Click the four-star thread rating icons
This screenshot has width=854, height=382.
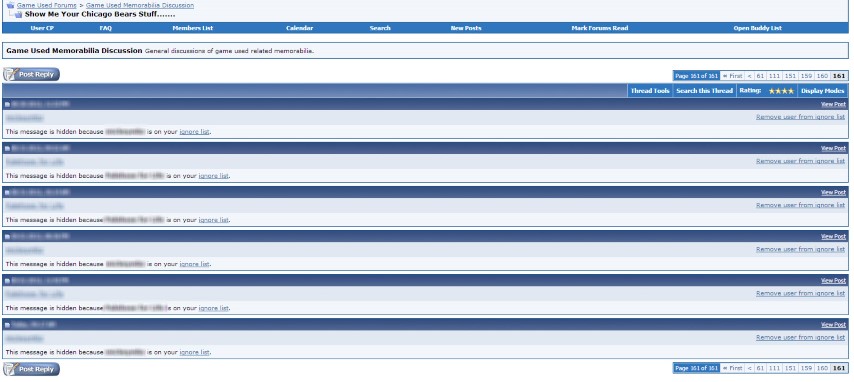781,91
